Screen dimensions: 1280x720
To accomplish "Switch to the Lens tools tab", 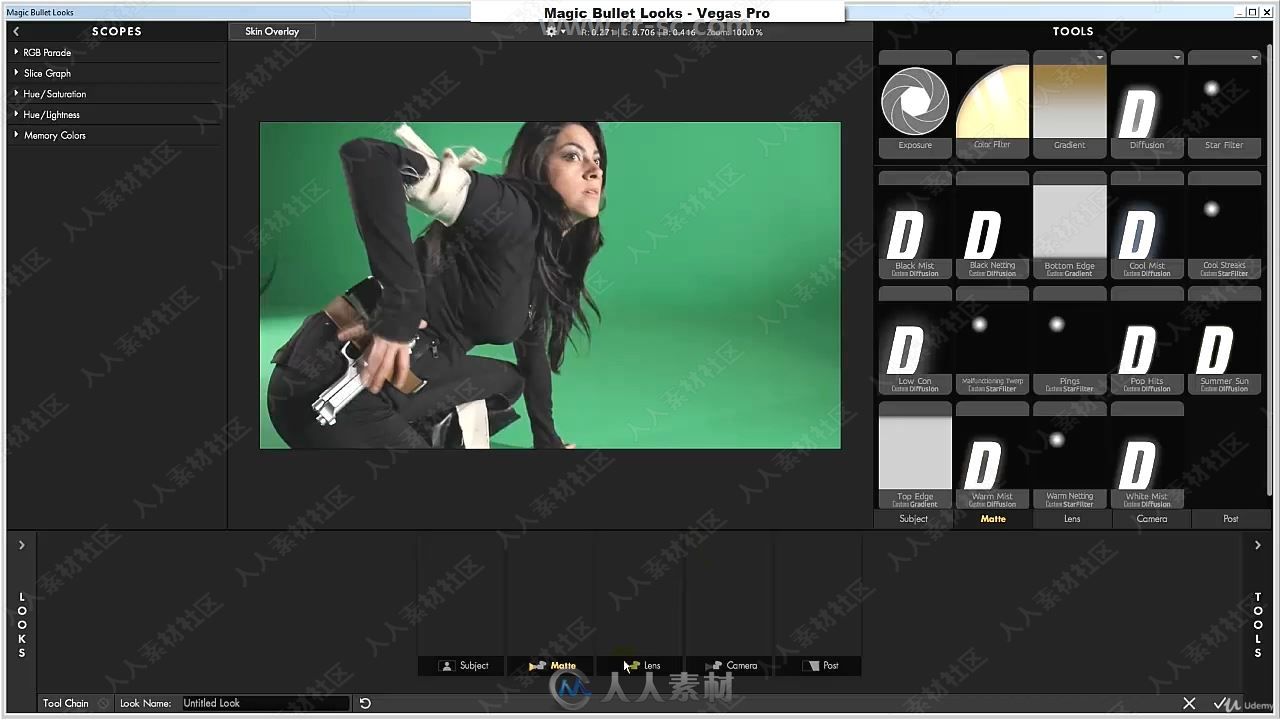I will pyautogui.click(x=1072, y=519).
